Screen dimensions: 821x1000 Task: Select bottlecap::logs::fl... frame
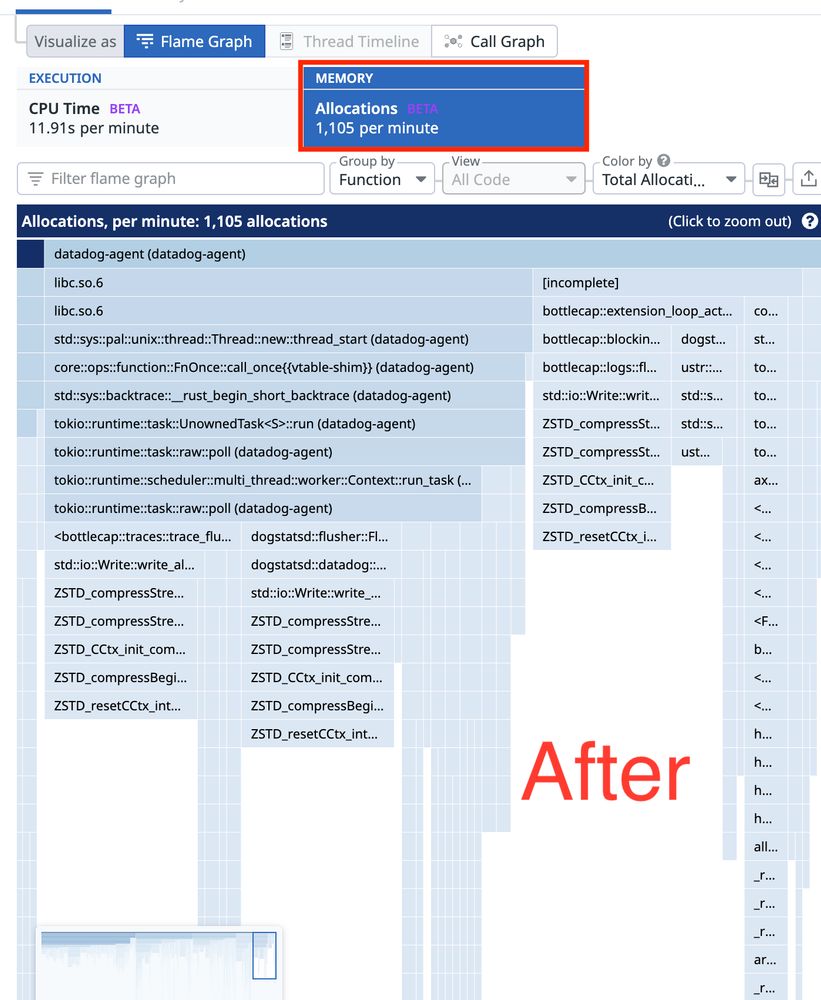(x=602, y=367)
